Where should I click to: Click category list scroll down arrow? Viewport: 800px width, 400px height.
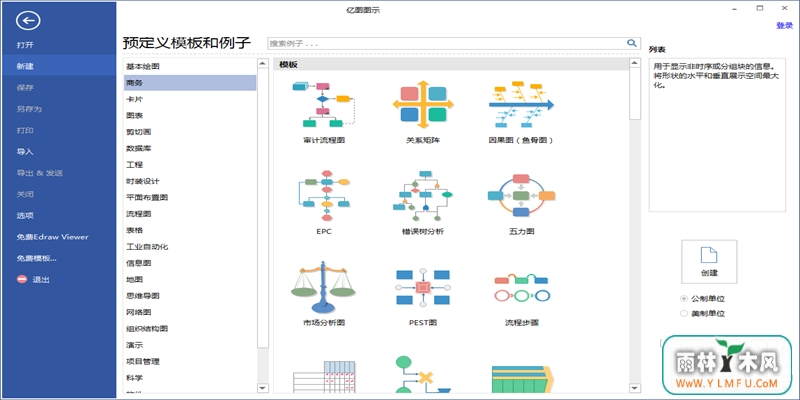[263, 388]
